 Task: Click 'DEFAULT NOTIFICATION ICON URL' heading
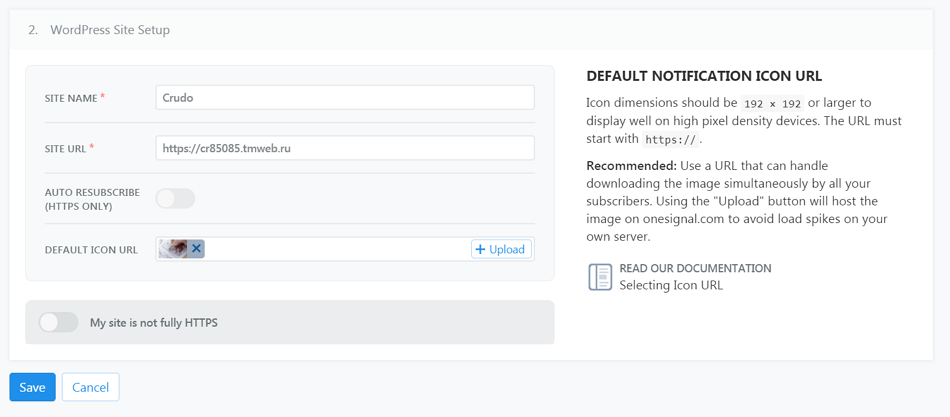tap(704, 76)
